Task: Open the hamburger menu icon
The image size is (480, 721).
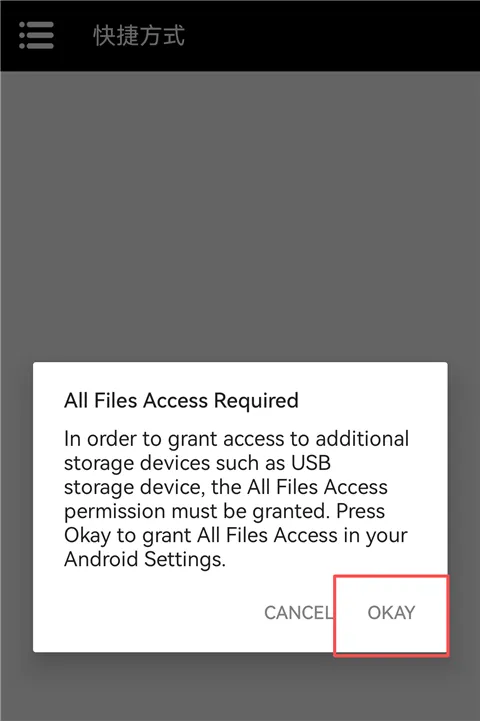Action: (x=36, y=35)
